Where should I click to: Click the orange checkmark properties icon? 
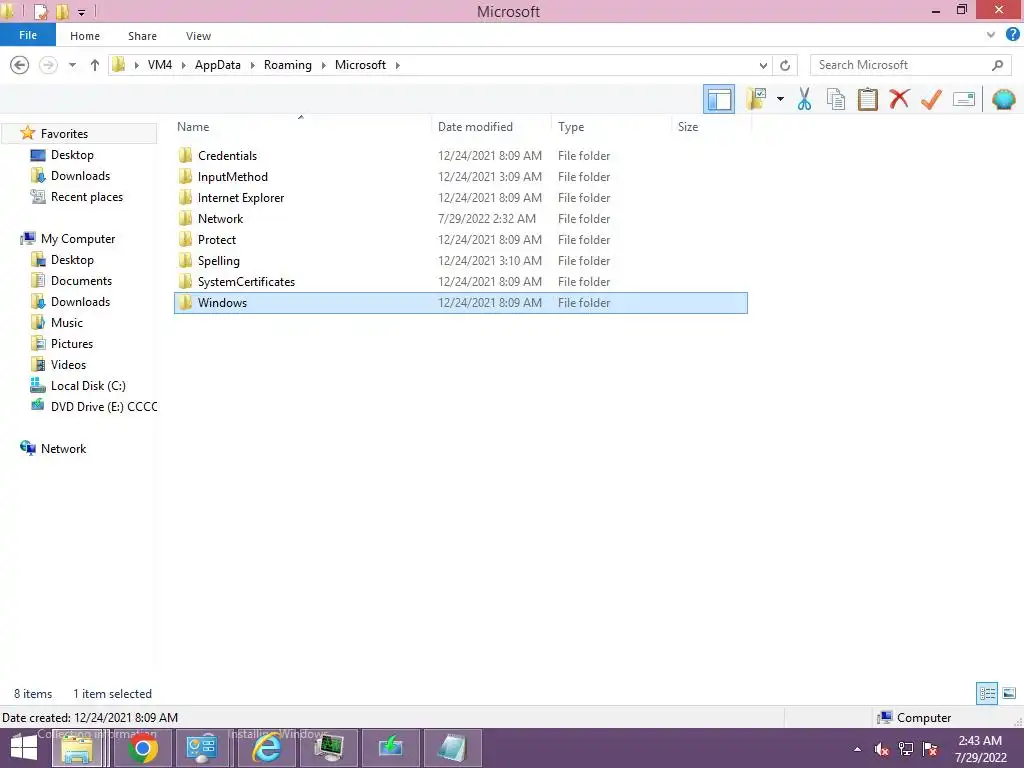pos(931,99)
